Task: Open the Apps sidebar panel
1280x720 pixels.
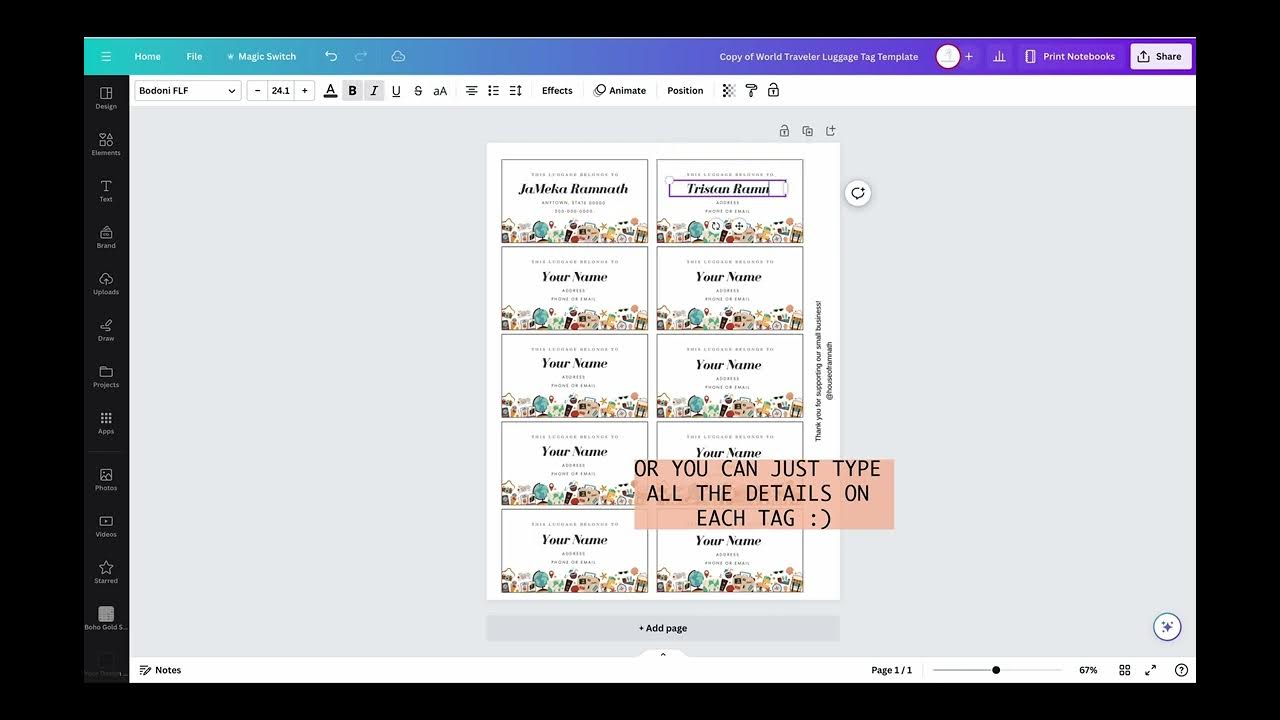Action: pos(106,423)
